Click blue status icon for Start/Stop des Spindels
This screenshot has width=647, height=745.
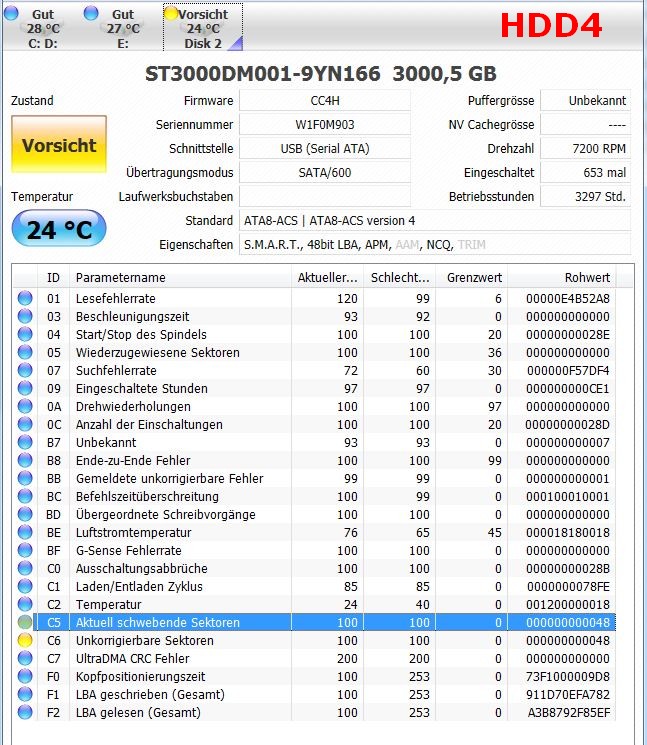coord(25,334)
